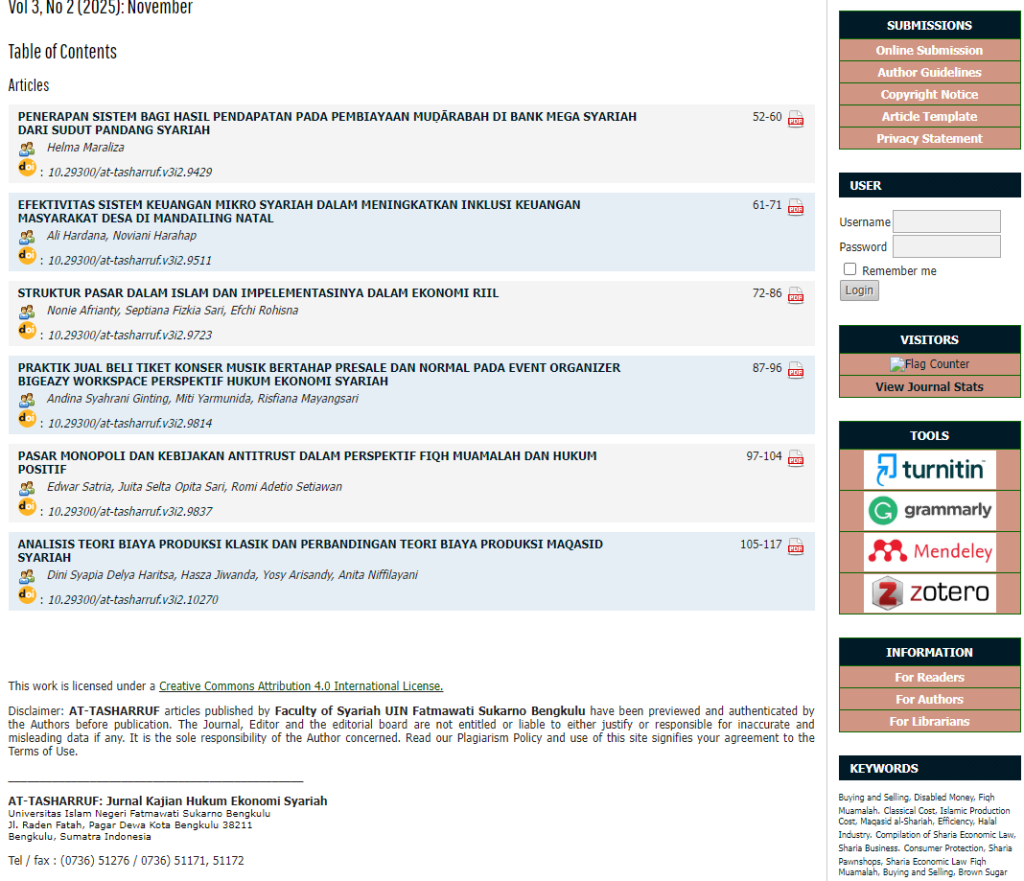Screen dimensions: 1024x881
Task: Open PDF icon for pages 61-71 article
Action: pyautogui.click(x=795, y=207)
